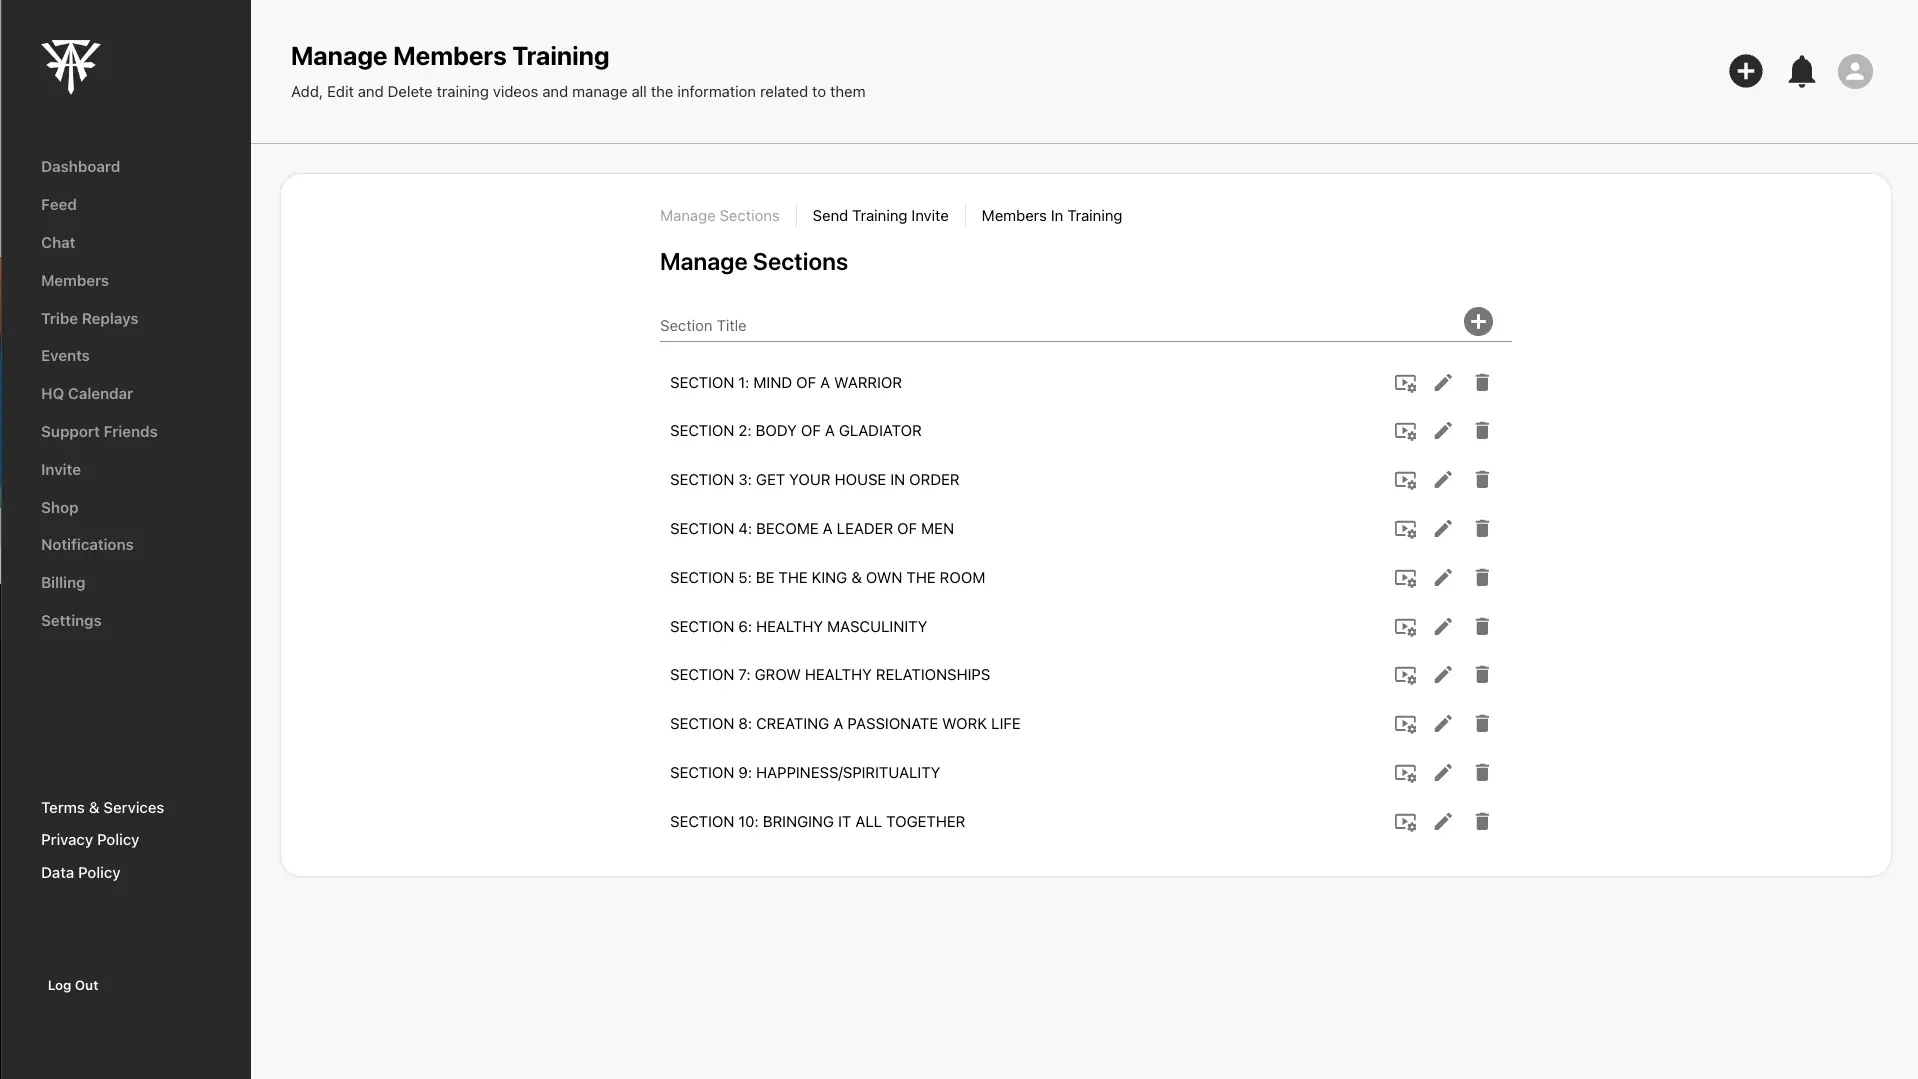This screenshot has height=1079, width=1918.
Task: Delete Section 2: Body of a Gladiator
Action: [1482, 431]
